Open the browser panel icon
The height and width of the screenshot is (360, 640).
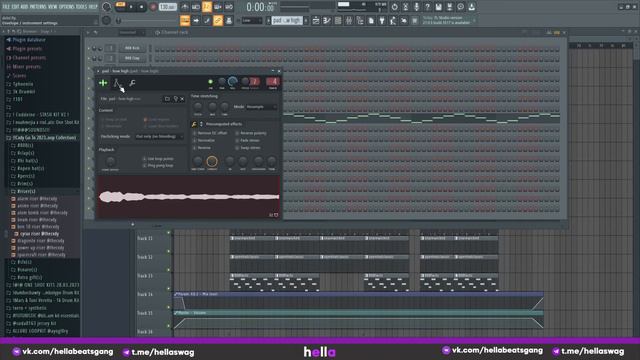click(x=360, y=20)
